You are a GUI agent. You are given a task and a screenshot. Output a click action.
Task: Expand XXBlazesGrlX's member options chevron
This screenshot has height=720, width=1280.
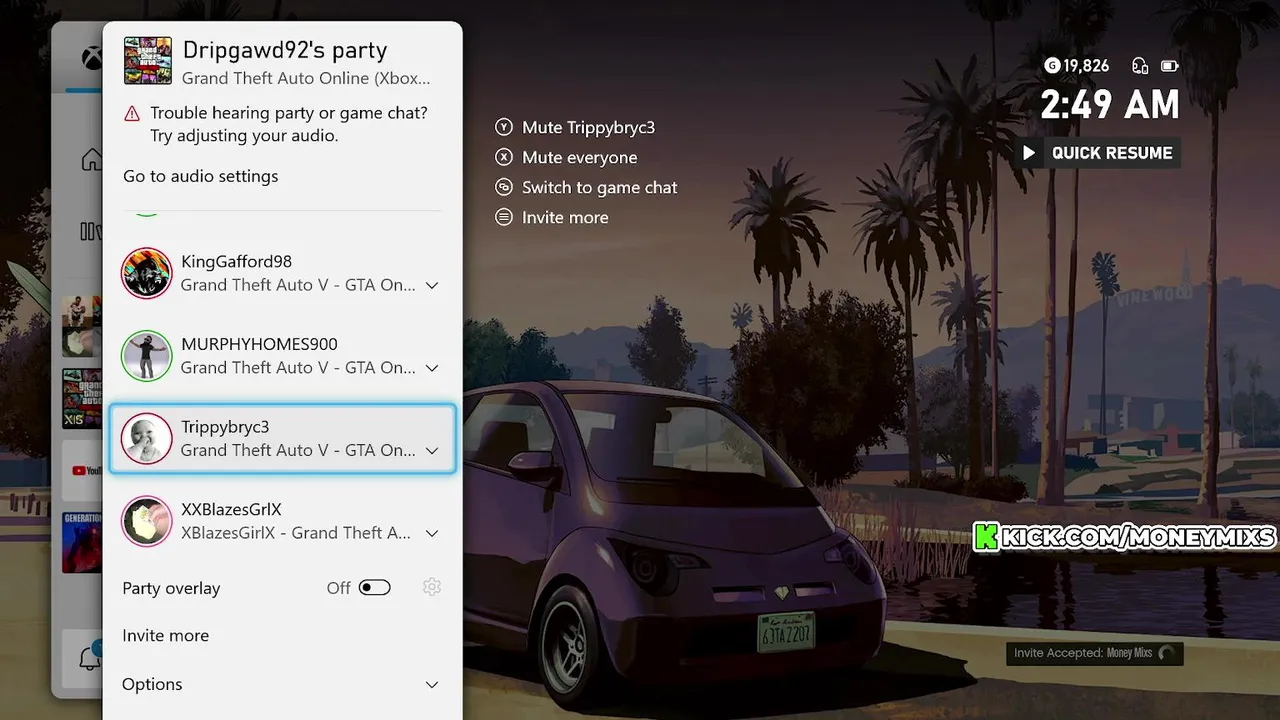tap(432, 533)
